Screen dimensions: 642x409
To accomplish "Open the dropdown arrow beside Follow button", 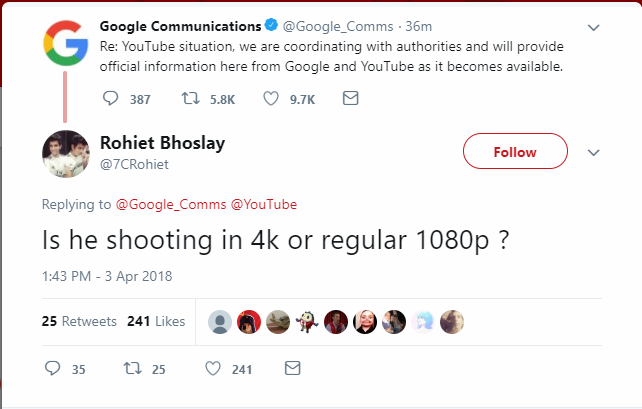I will click(593, 153).
